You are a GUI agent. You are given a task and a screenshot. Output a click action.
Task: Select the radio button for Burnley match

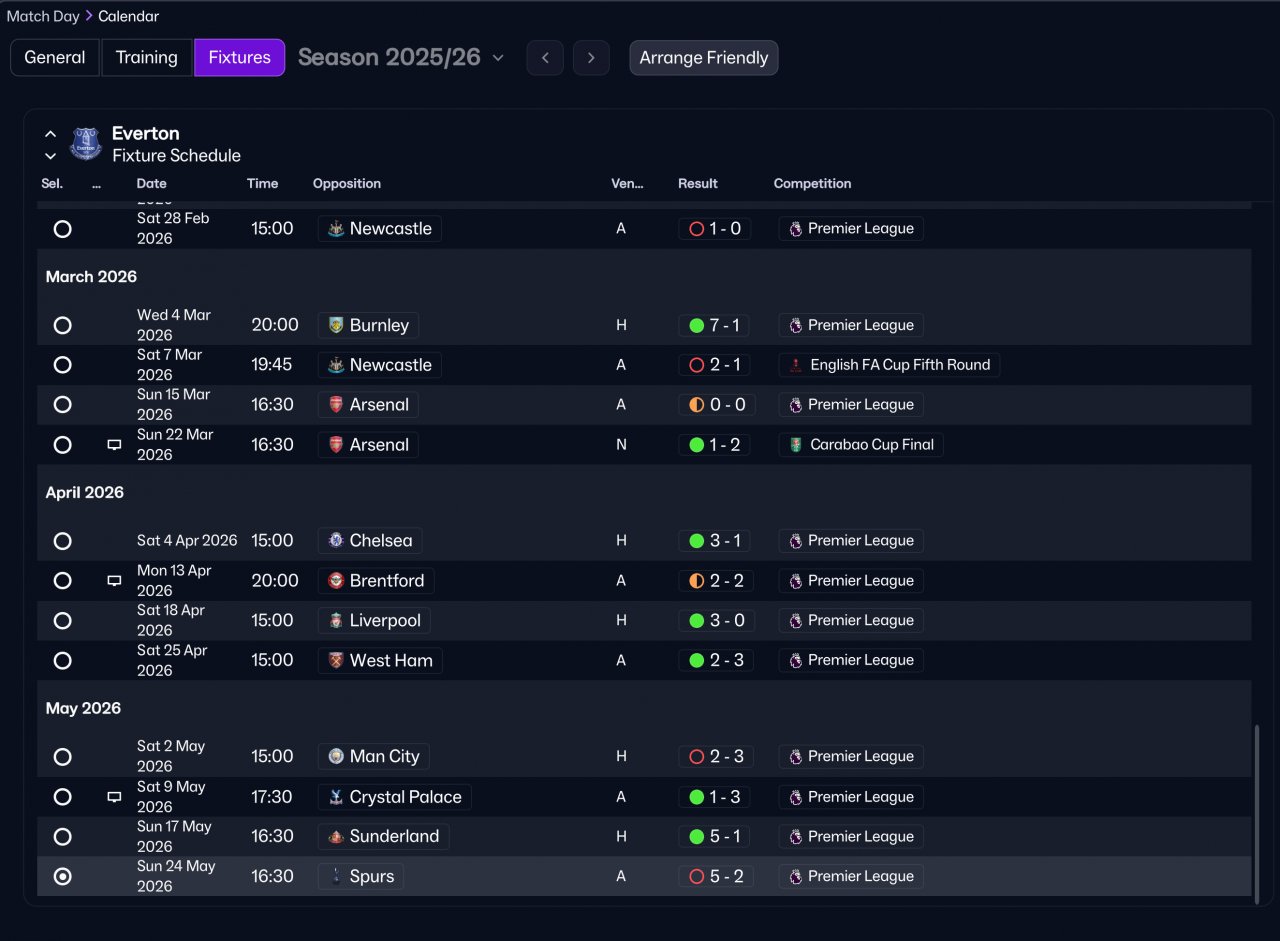tap(62, 325)
